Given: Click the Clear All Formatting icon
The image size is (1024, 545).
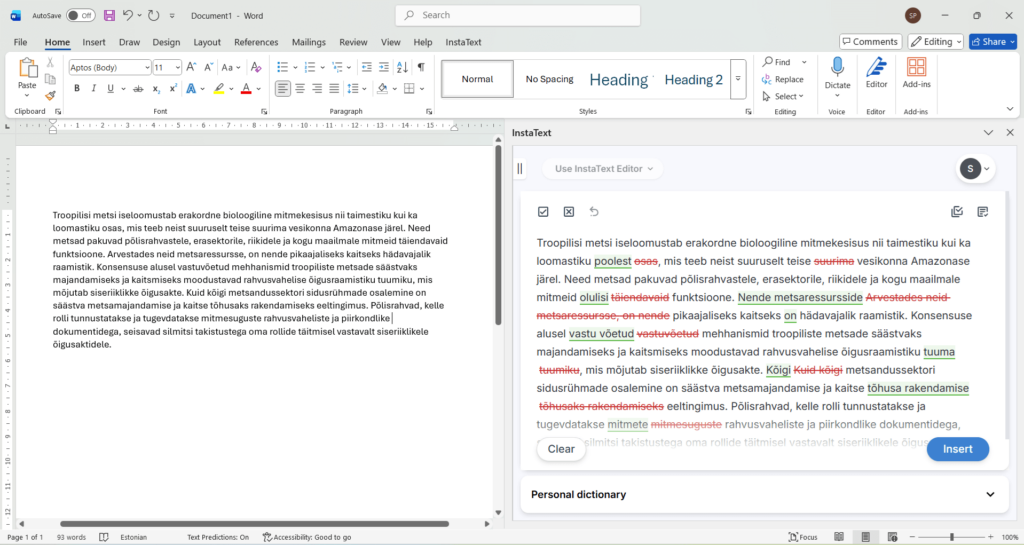Looking at the screenshot, I should point(255,67).
